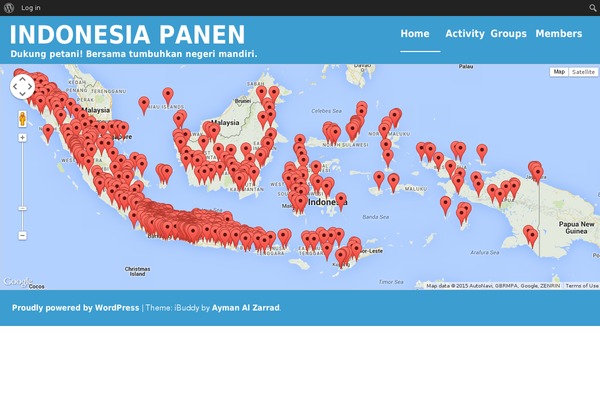600x400 pixels.
Task: Zoom out with the minus button
Action: [23, 235]
